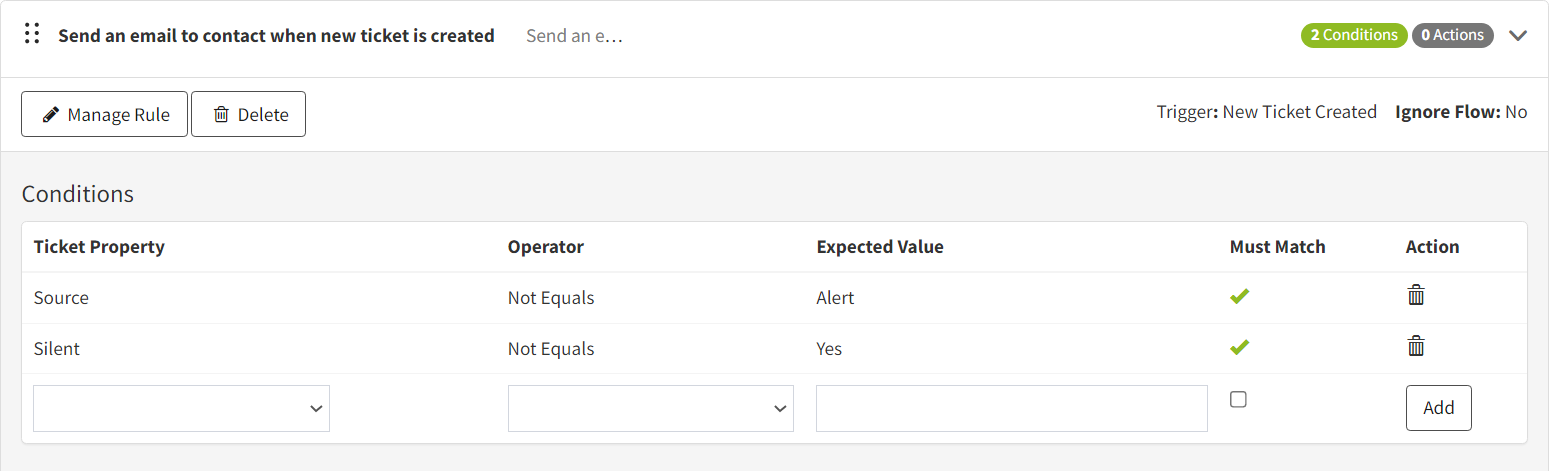Image resolution: width=1549 pixels, height=471 pixels.
Task: Click the Expected Value input field
Action: pos(1011,408)
